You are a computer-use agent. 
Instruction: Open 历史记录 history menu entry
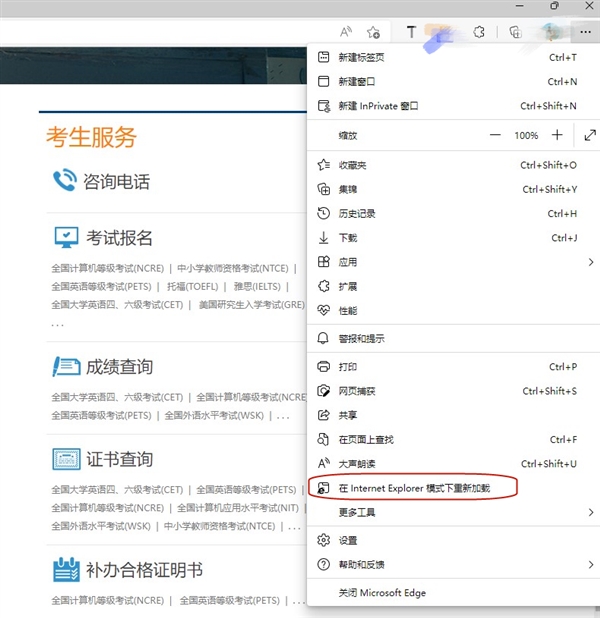453,214
